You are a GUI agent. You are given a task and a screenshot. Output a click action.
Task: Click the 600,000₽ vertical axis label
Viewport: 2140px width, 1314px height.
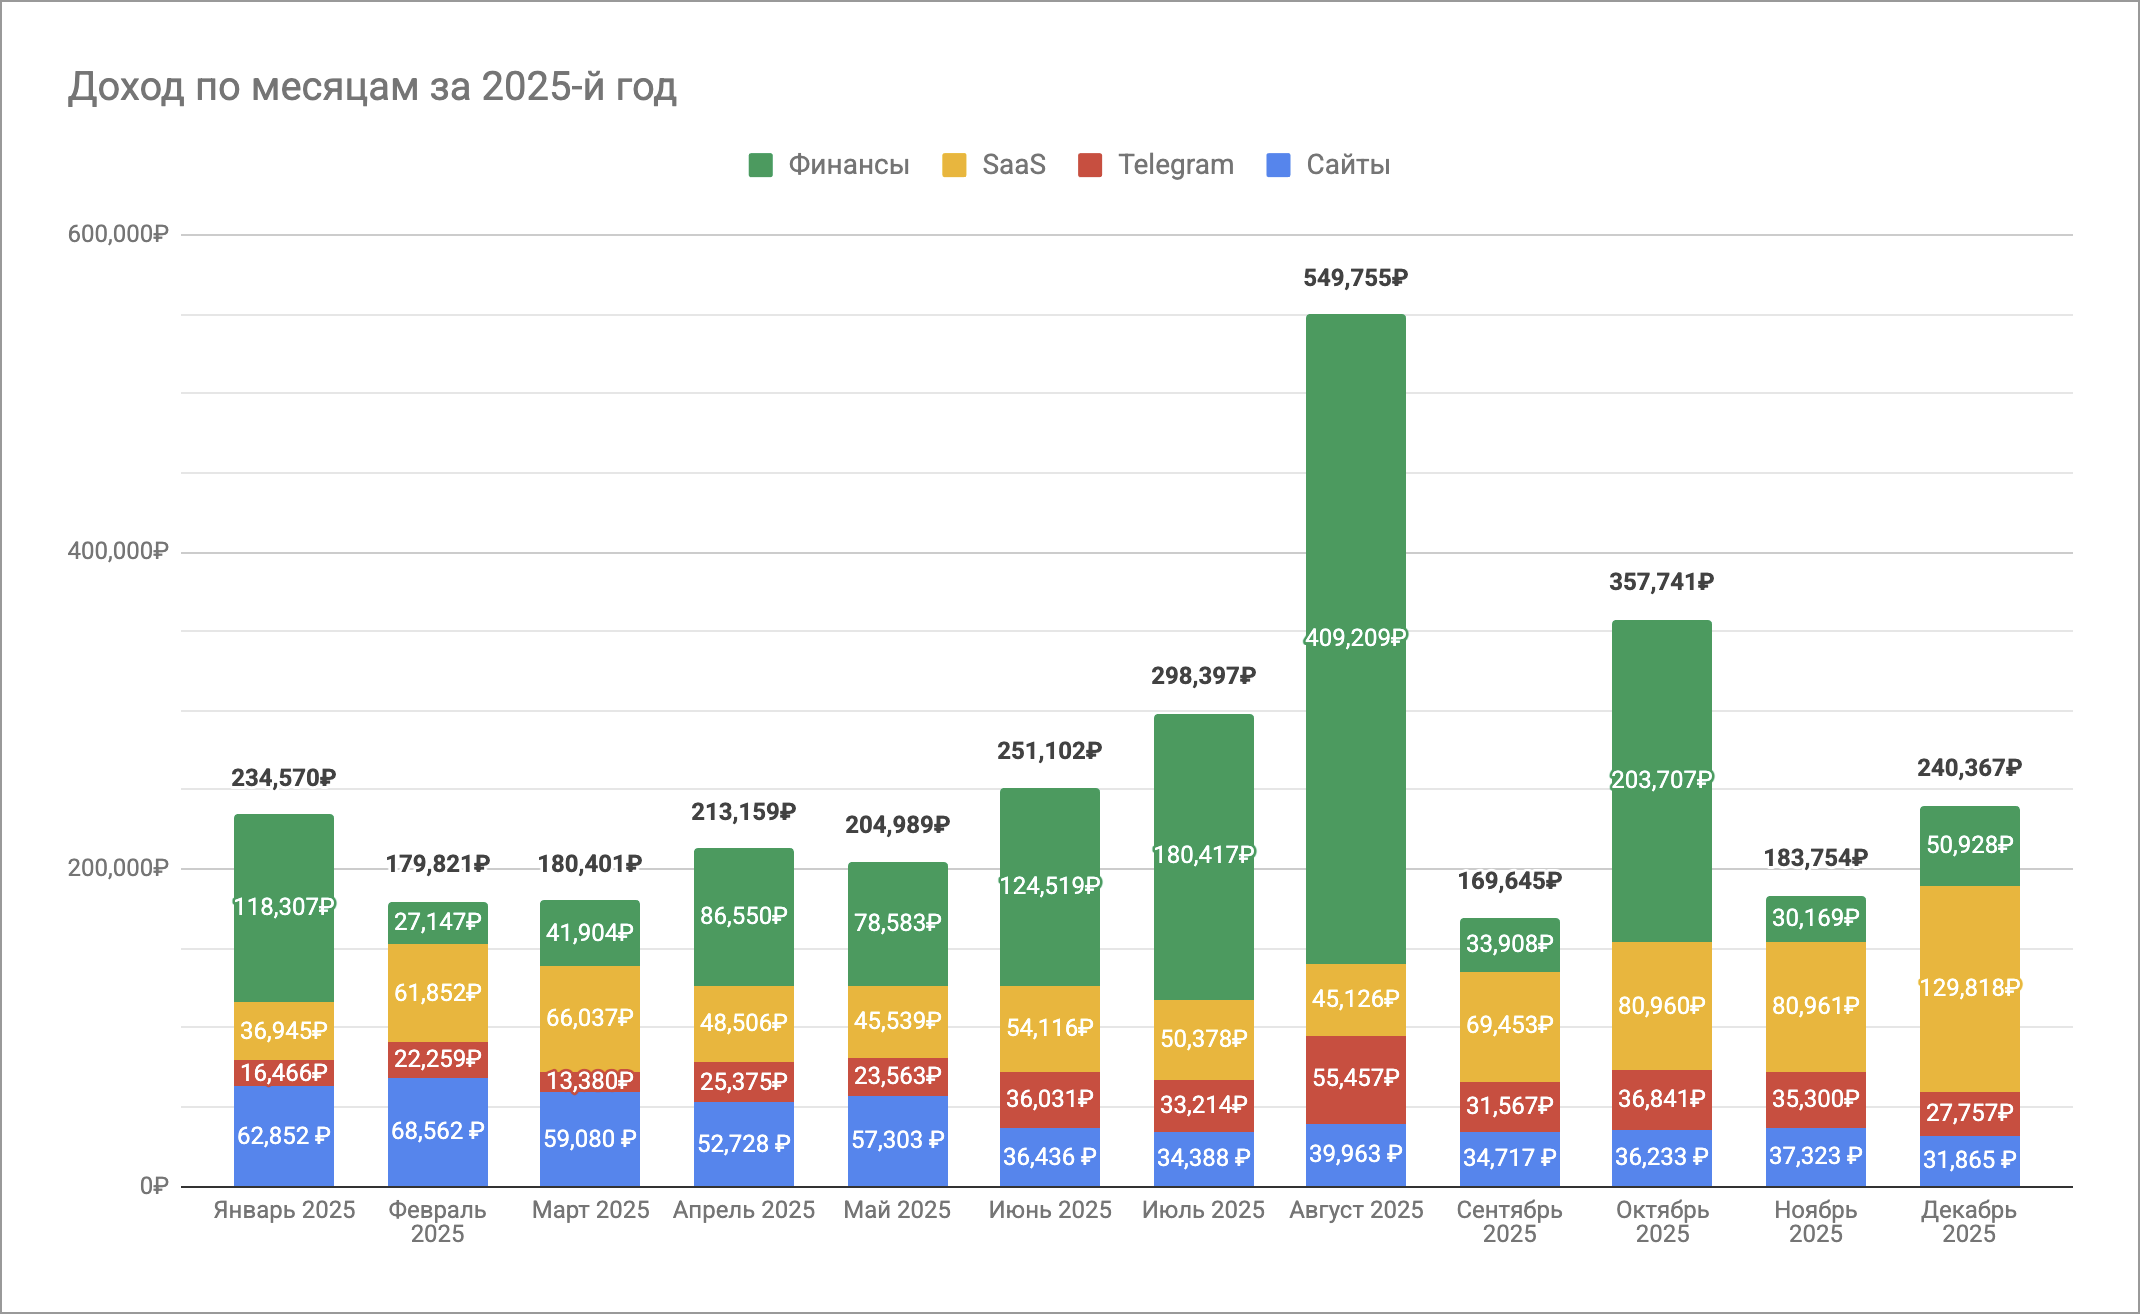(118, 234)
